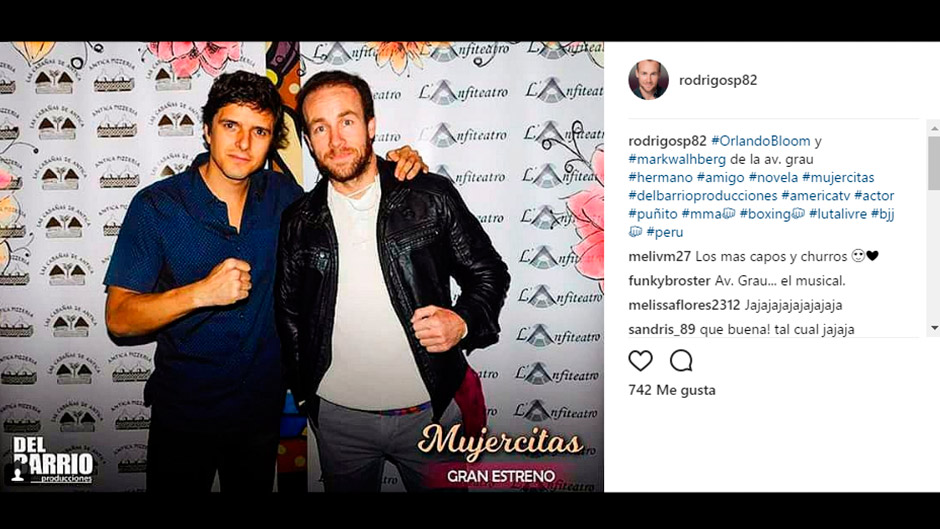Open the #OrlandoBloom hashtag
The image size is (940, 529).
(x=761, y=141)
